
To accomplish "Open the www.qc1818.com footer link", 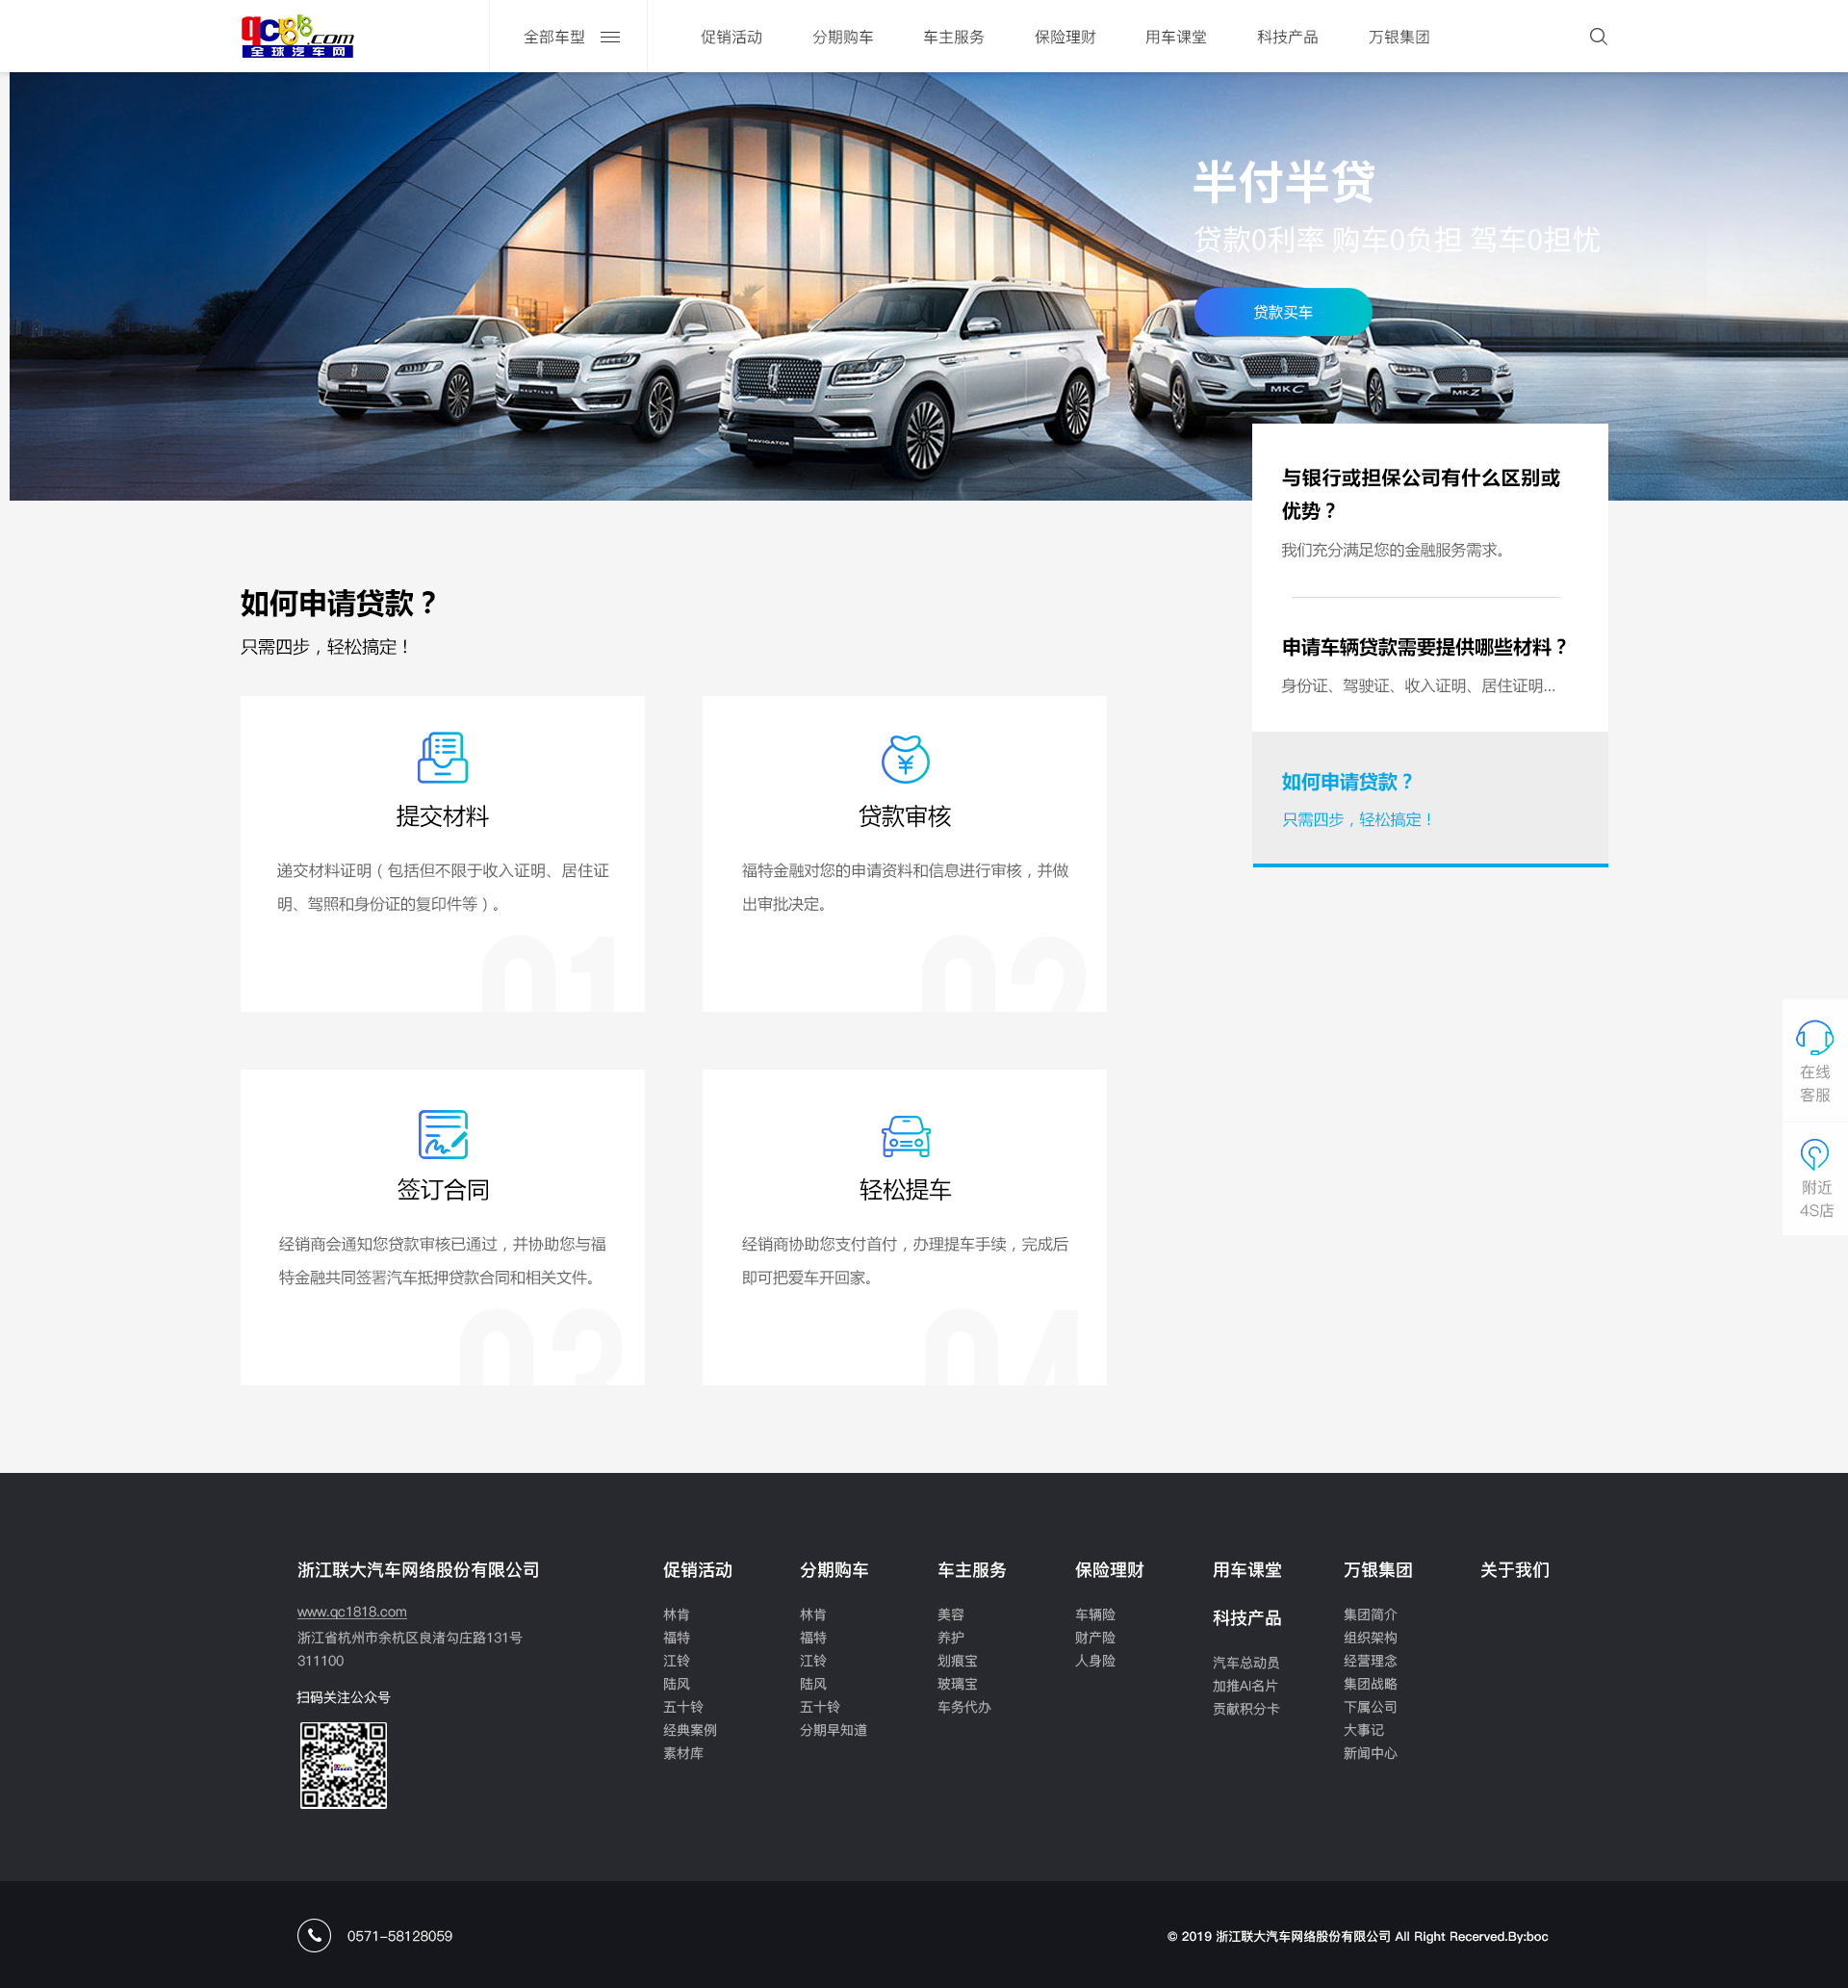I will point(352,1611).
